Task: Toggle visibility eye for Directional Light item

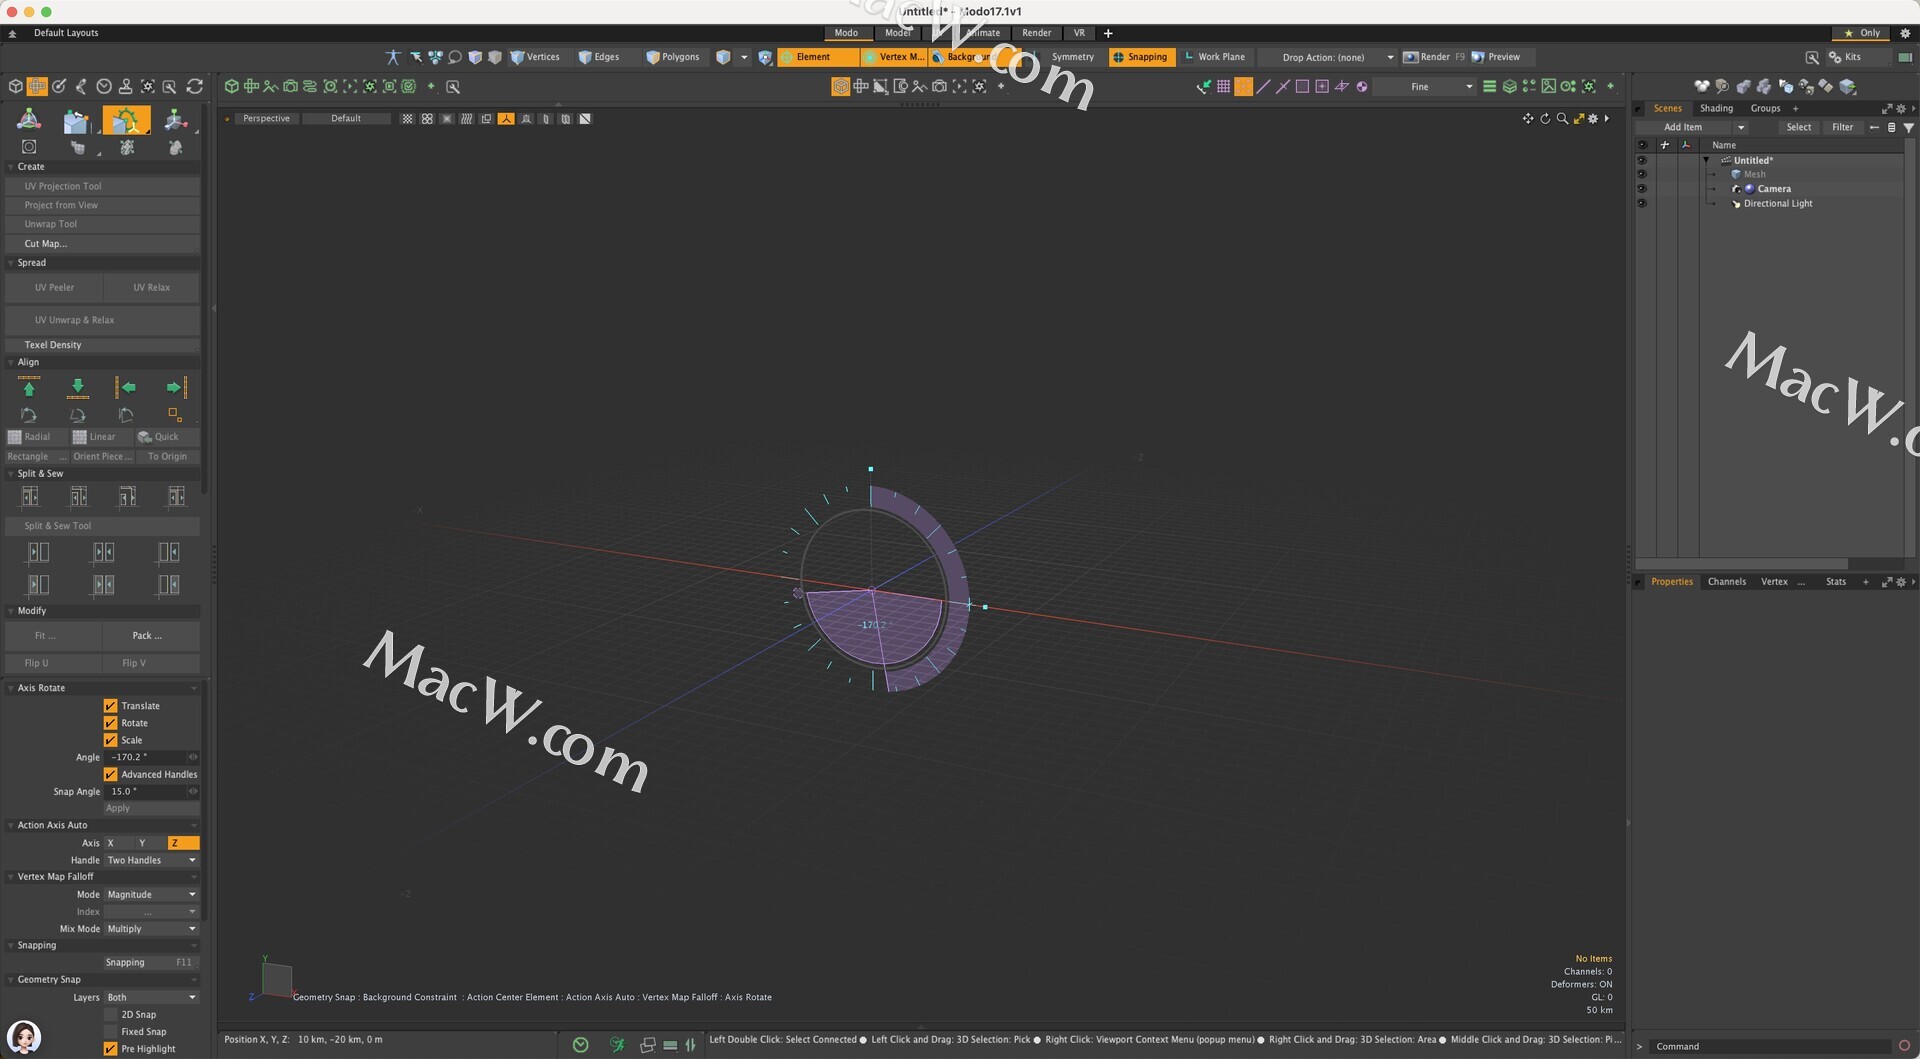Action: [x=1641, y=204]
